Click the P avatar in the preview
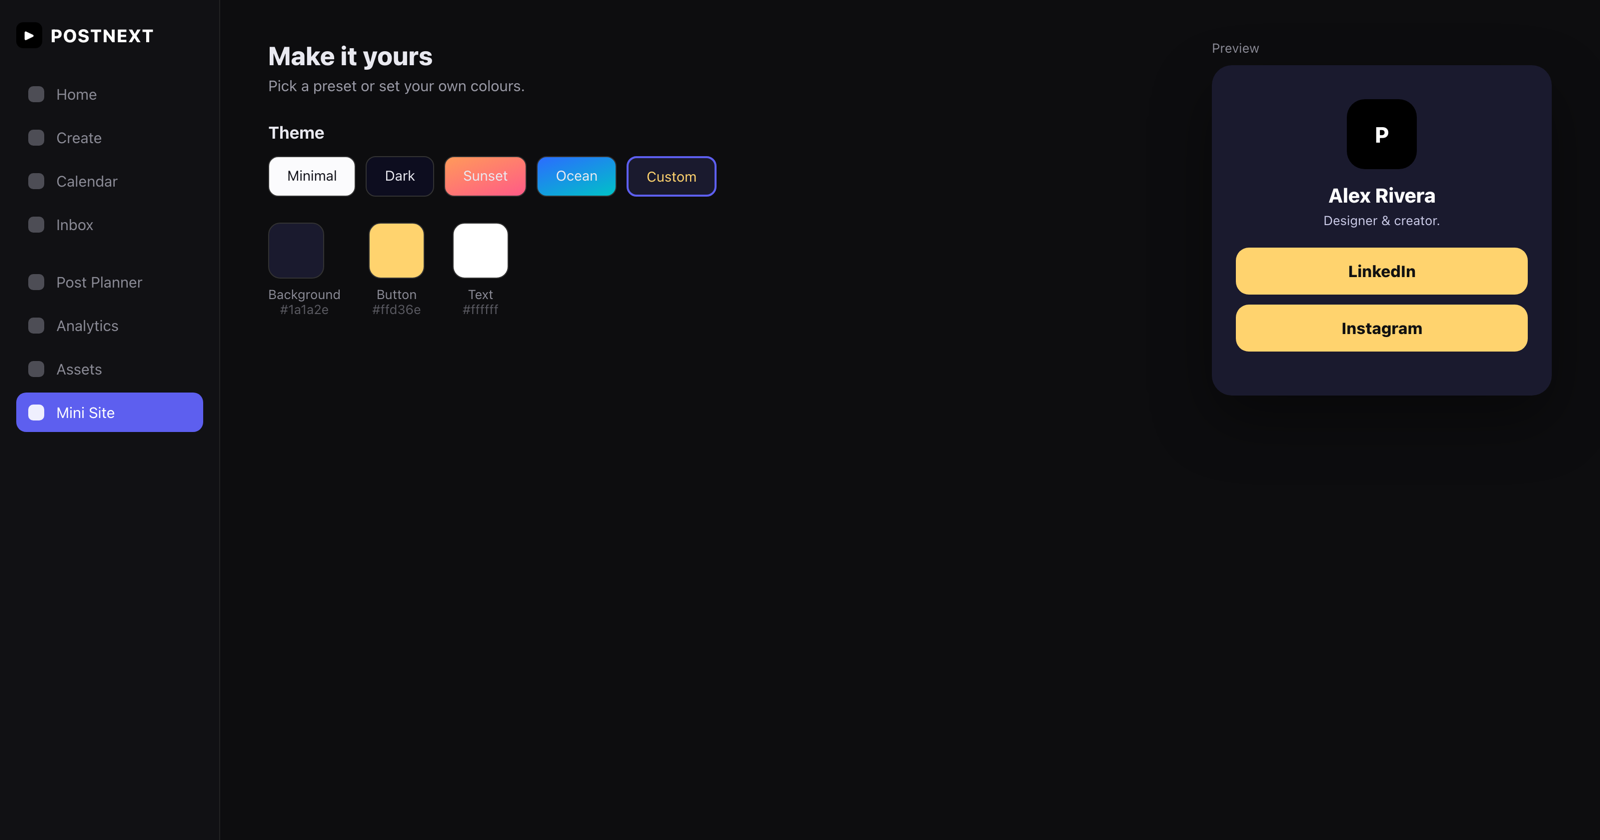This screenshot has width=1600, height=840. [x=1381, y=134]
